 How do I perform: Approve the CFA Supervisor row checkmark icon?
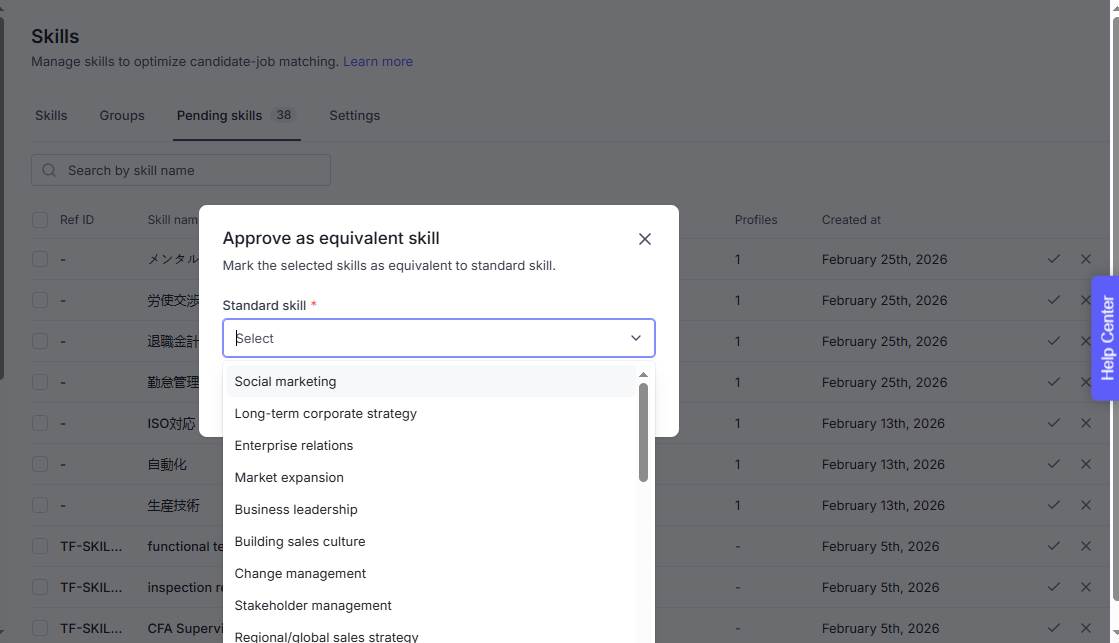[x=1053, y=629]
